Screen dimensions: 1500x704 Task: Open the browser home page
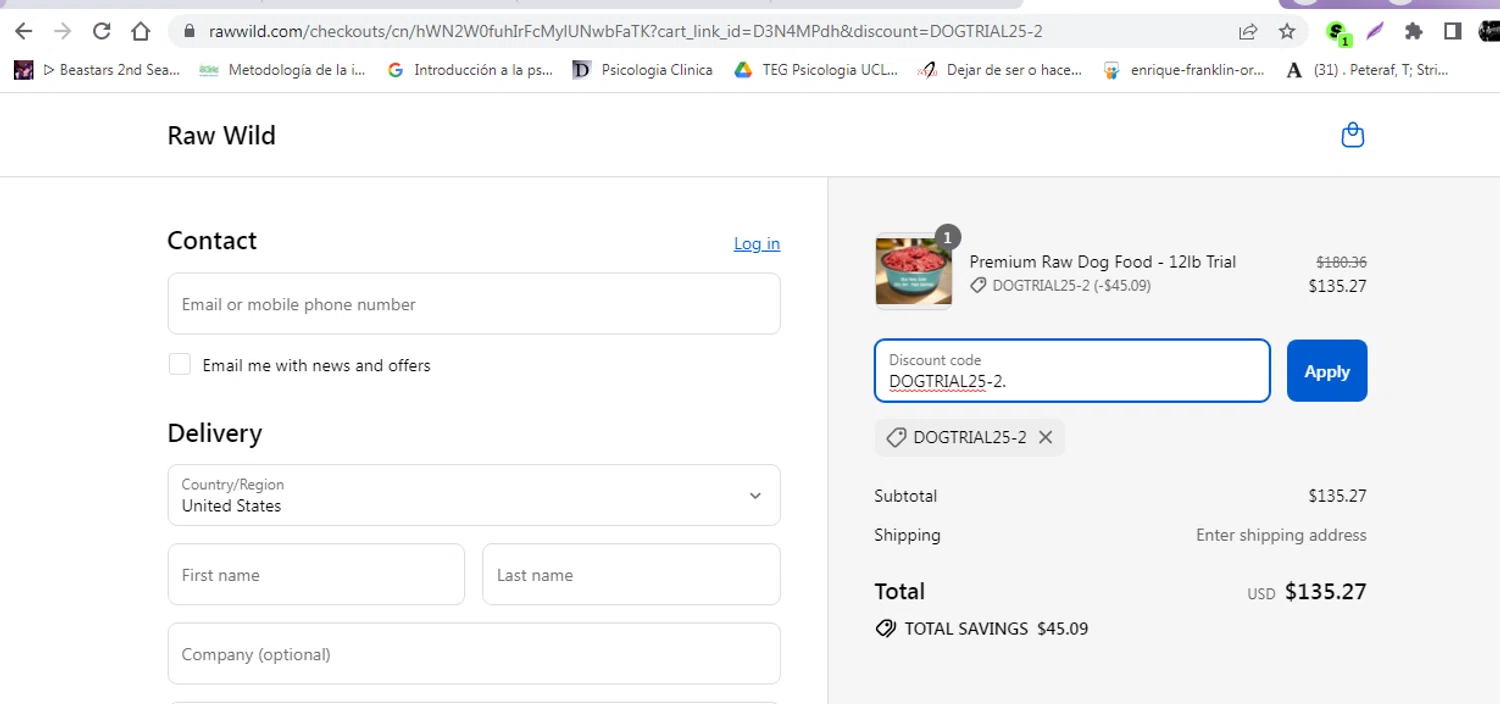(140, 31)
